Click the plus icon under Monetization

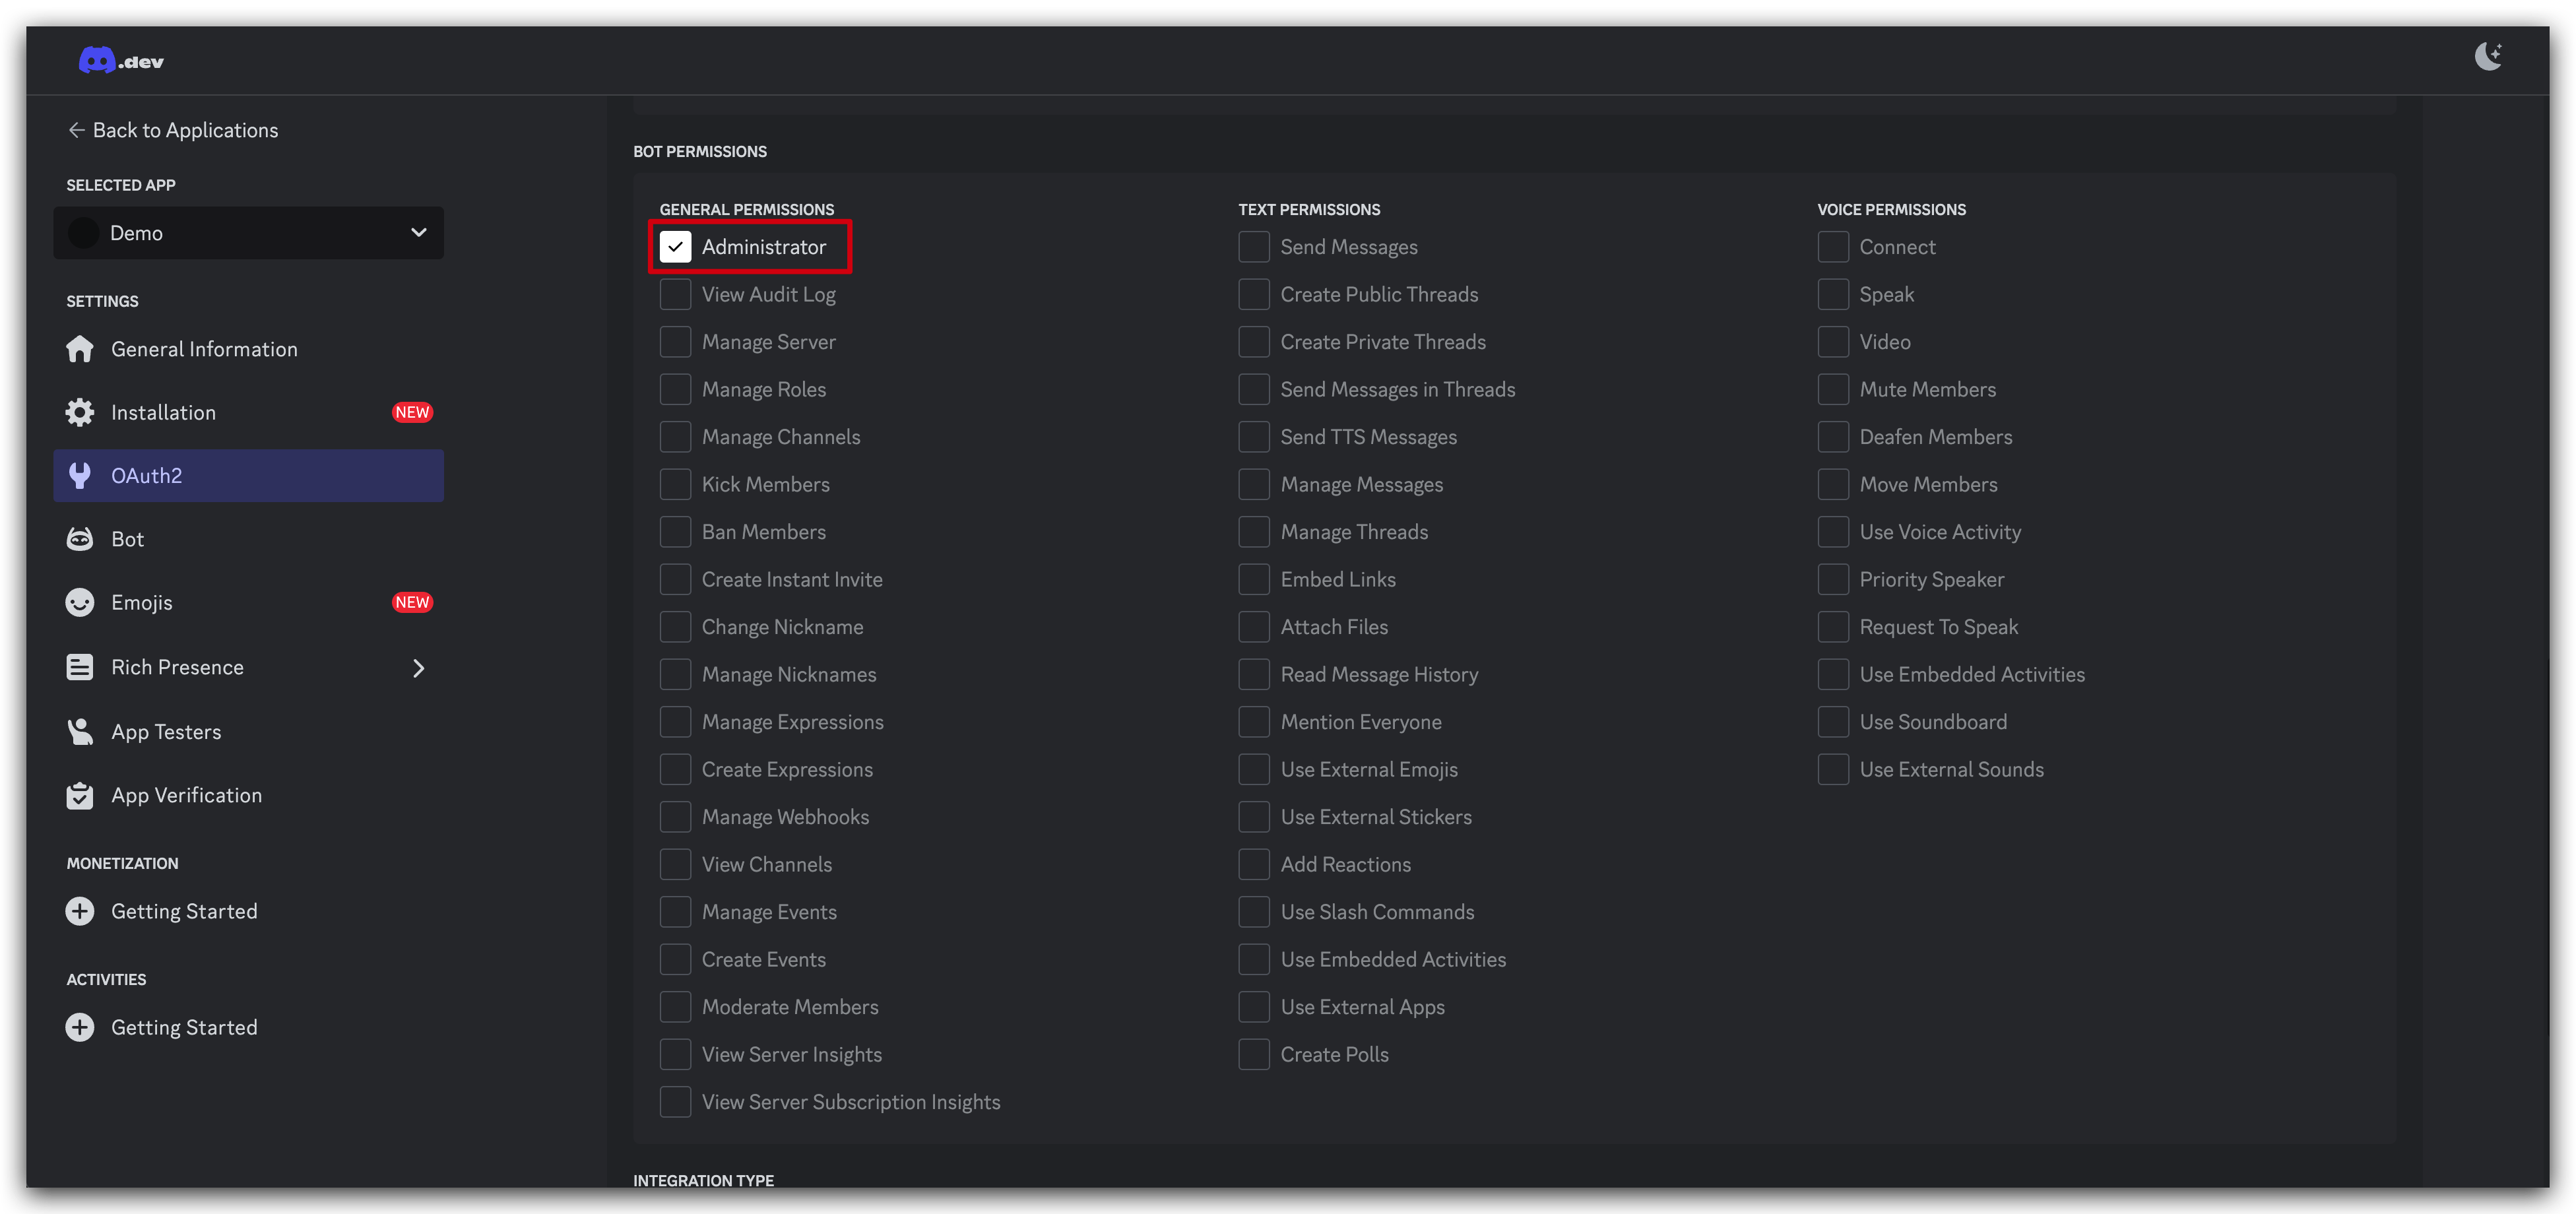pyautogui.click(x=80, y=911)
